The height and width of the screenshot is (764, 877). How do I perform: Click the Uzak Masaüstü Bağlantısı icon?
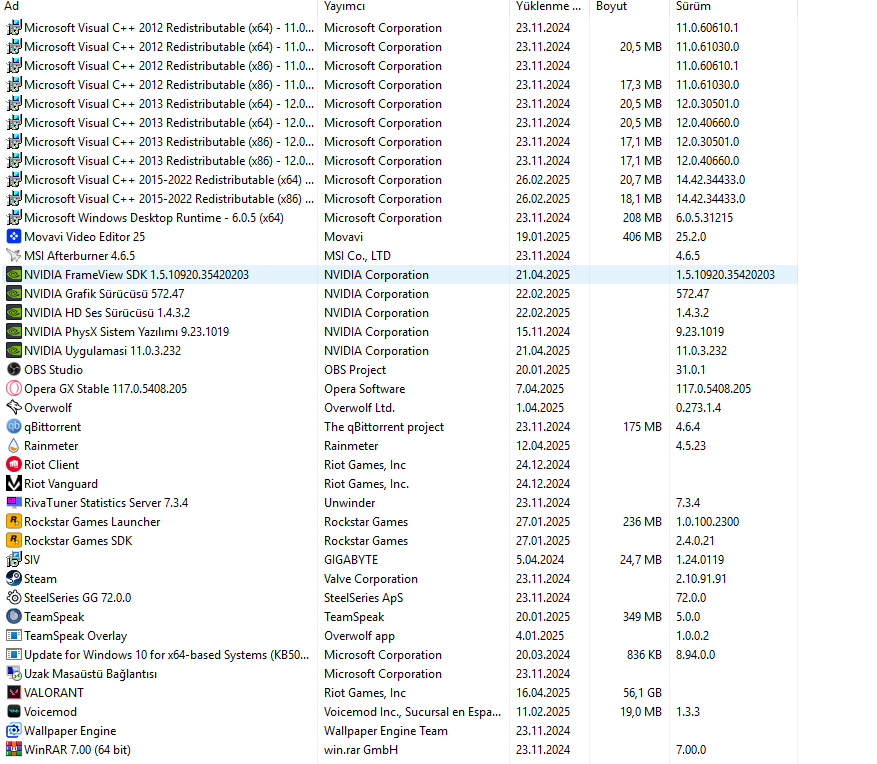click(x=13, y=674)
